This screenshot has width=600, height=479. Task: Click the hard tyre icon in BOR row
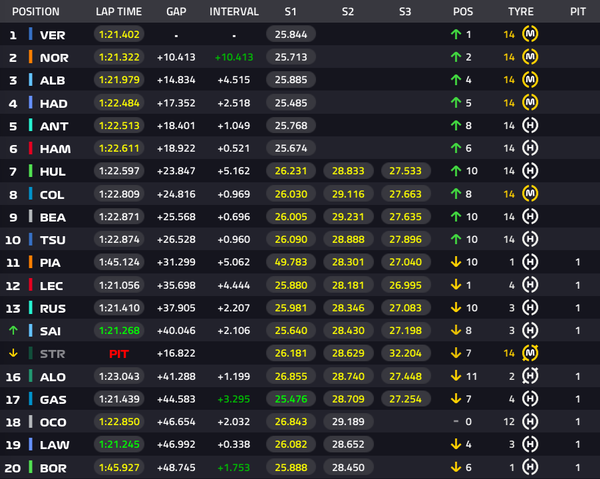[530, 467]
